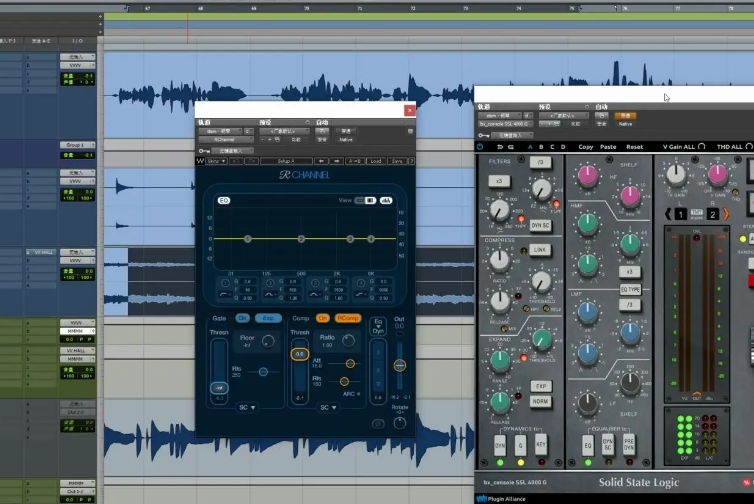
Task: Toggle the LINK button in SSL compressor
Action: coord(540,250)
